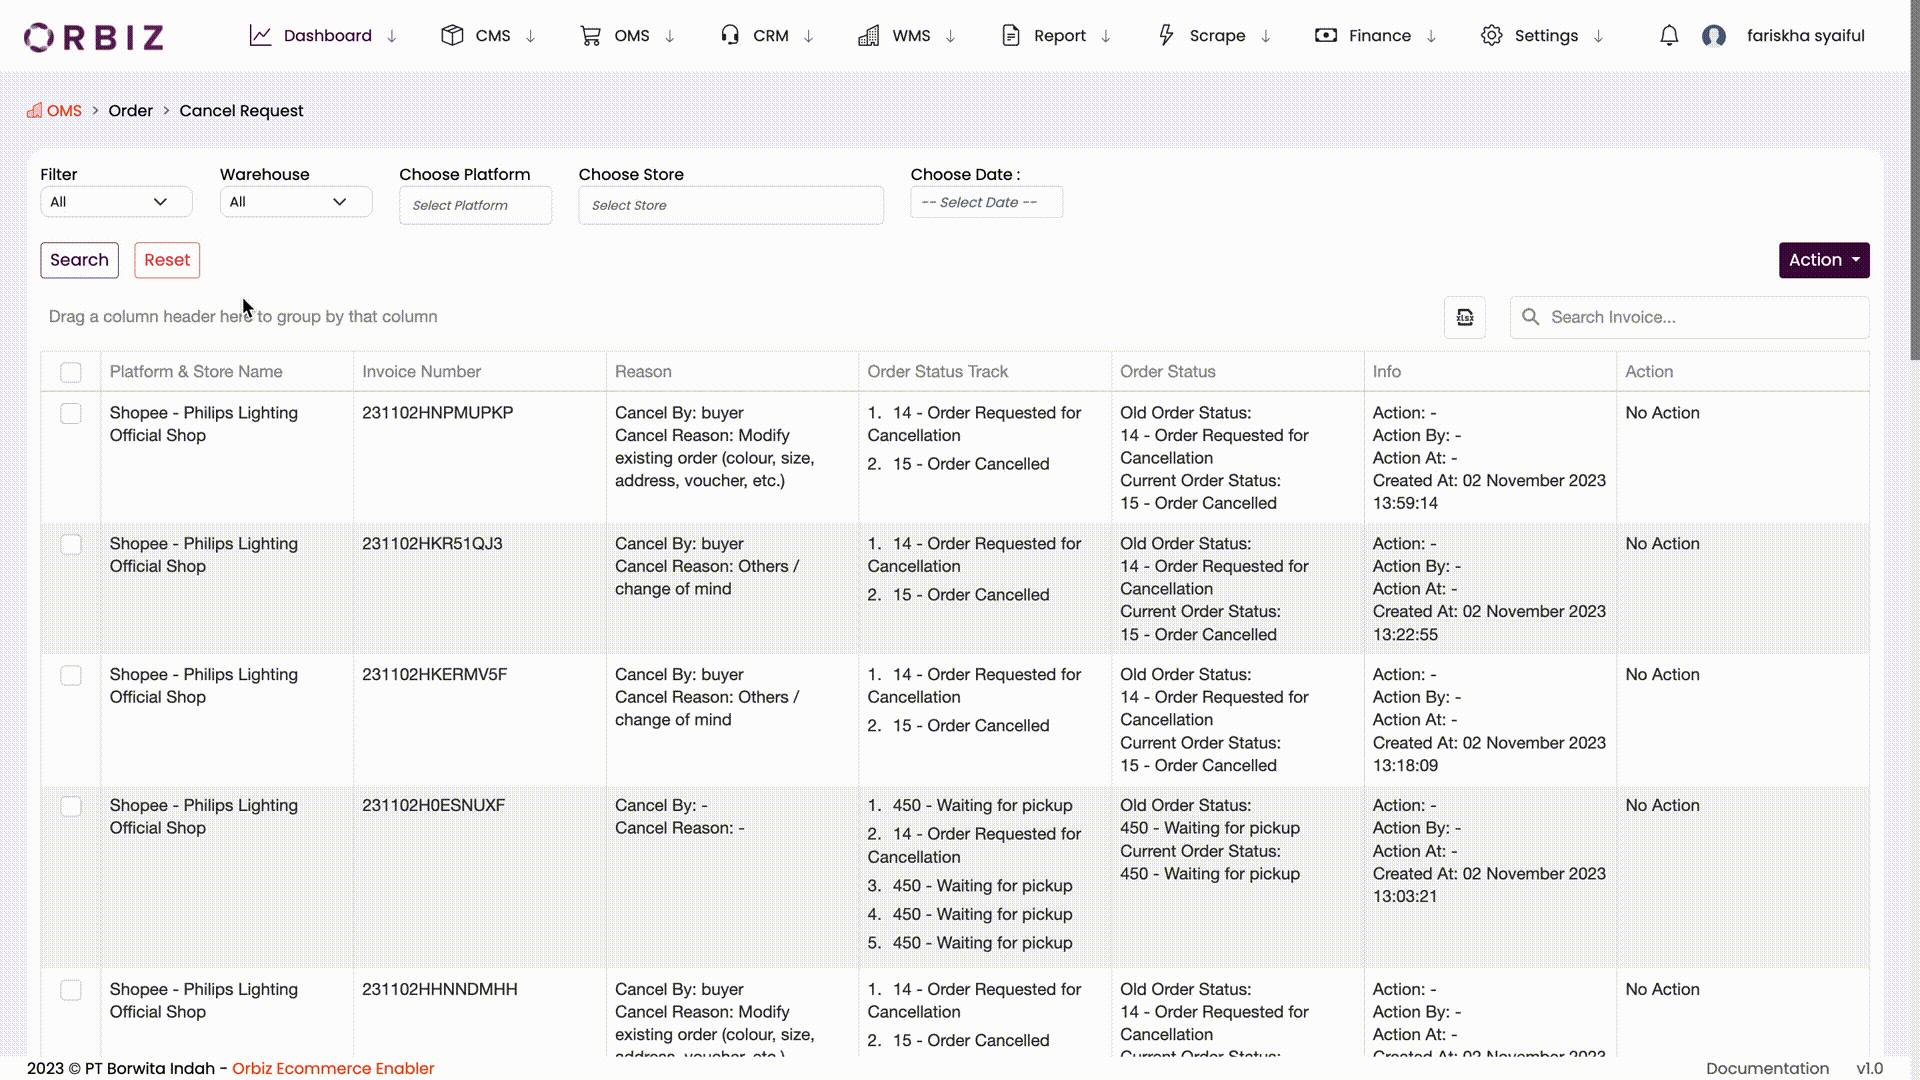Click the CMS box icon
1920x1080 pixels.
[x=452, y=36]
